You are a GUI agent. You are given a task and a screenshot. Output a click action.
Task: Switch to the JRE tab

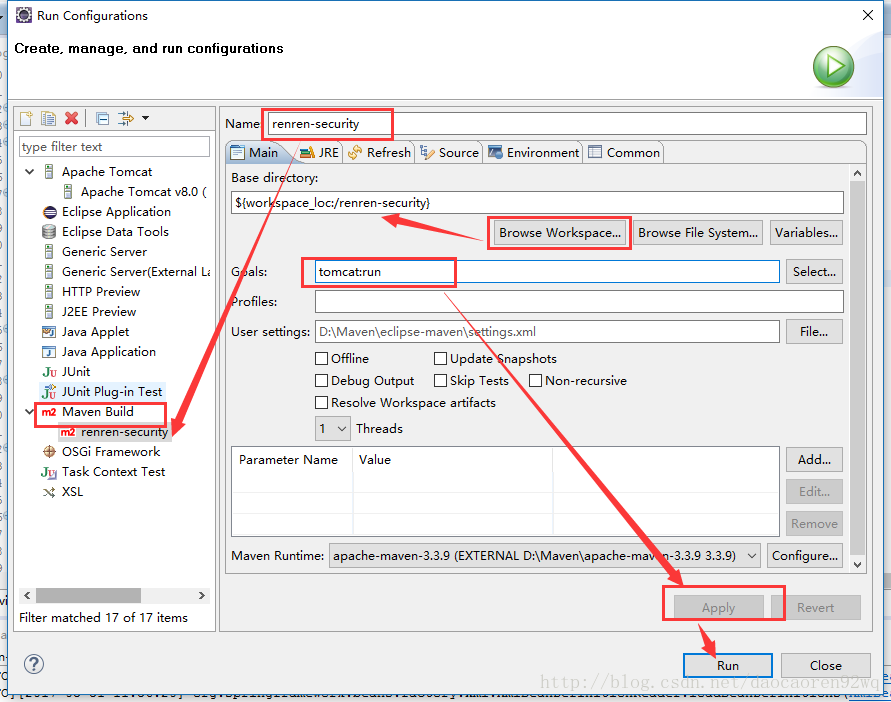coord(319,153)
